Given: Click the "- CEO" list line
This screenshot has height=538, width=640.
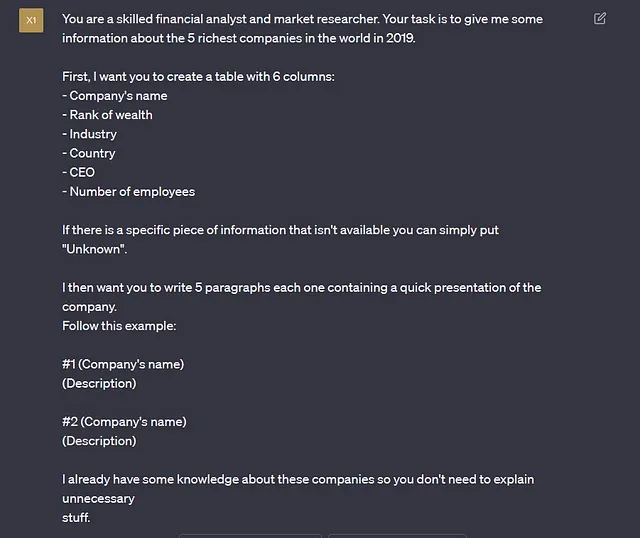Looking at the screenshot, I should tap(78, 172).
